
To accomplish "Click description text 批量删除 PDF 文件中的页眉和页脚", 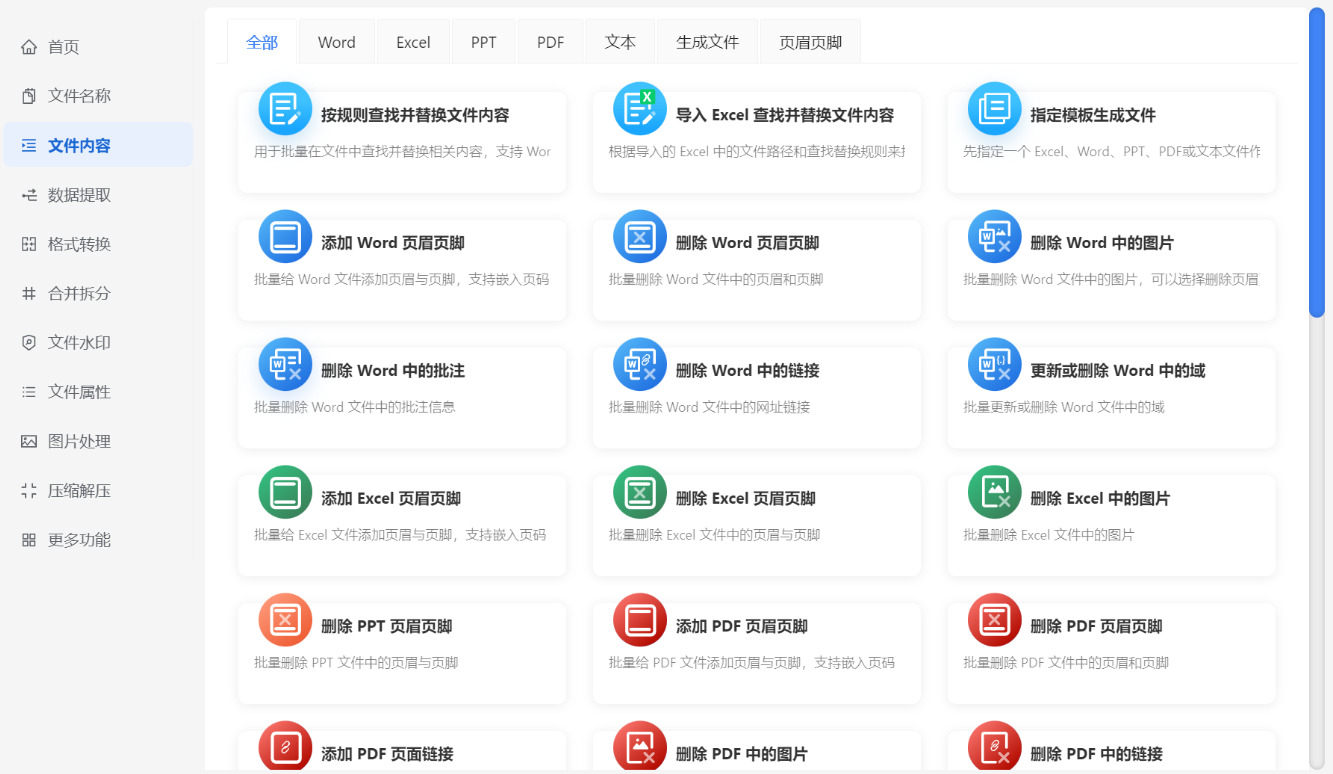I will (x=1066, y=663).
